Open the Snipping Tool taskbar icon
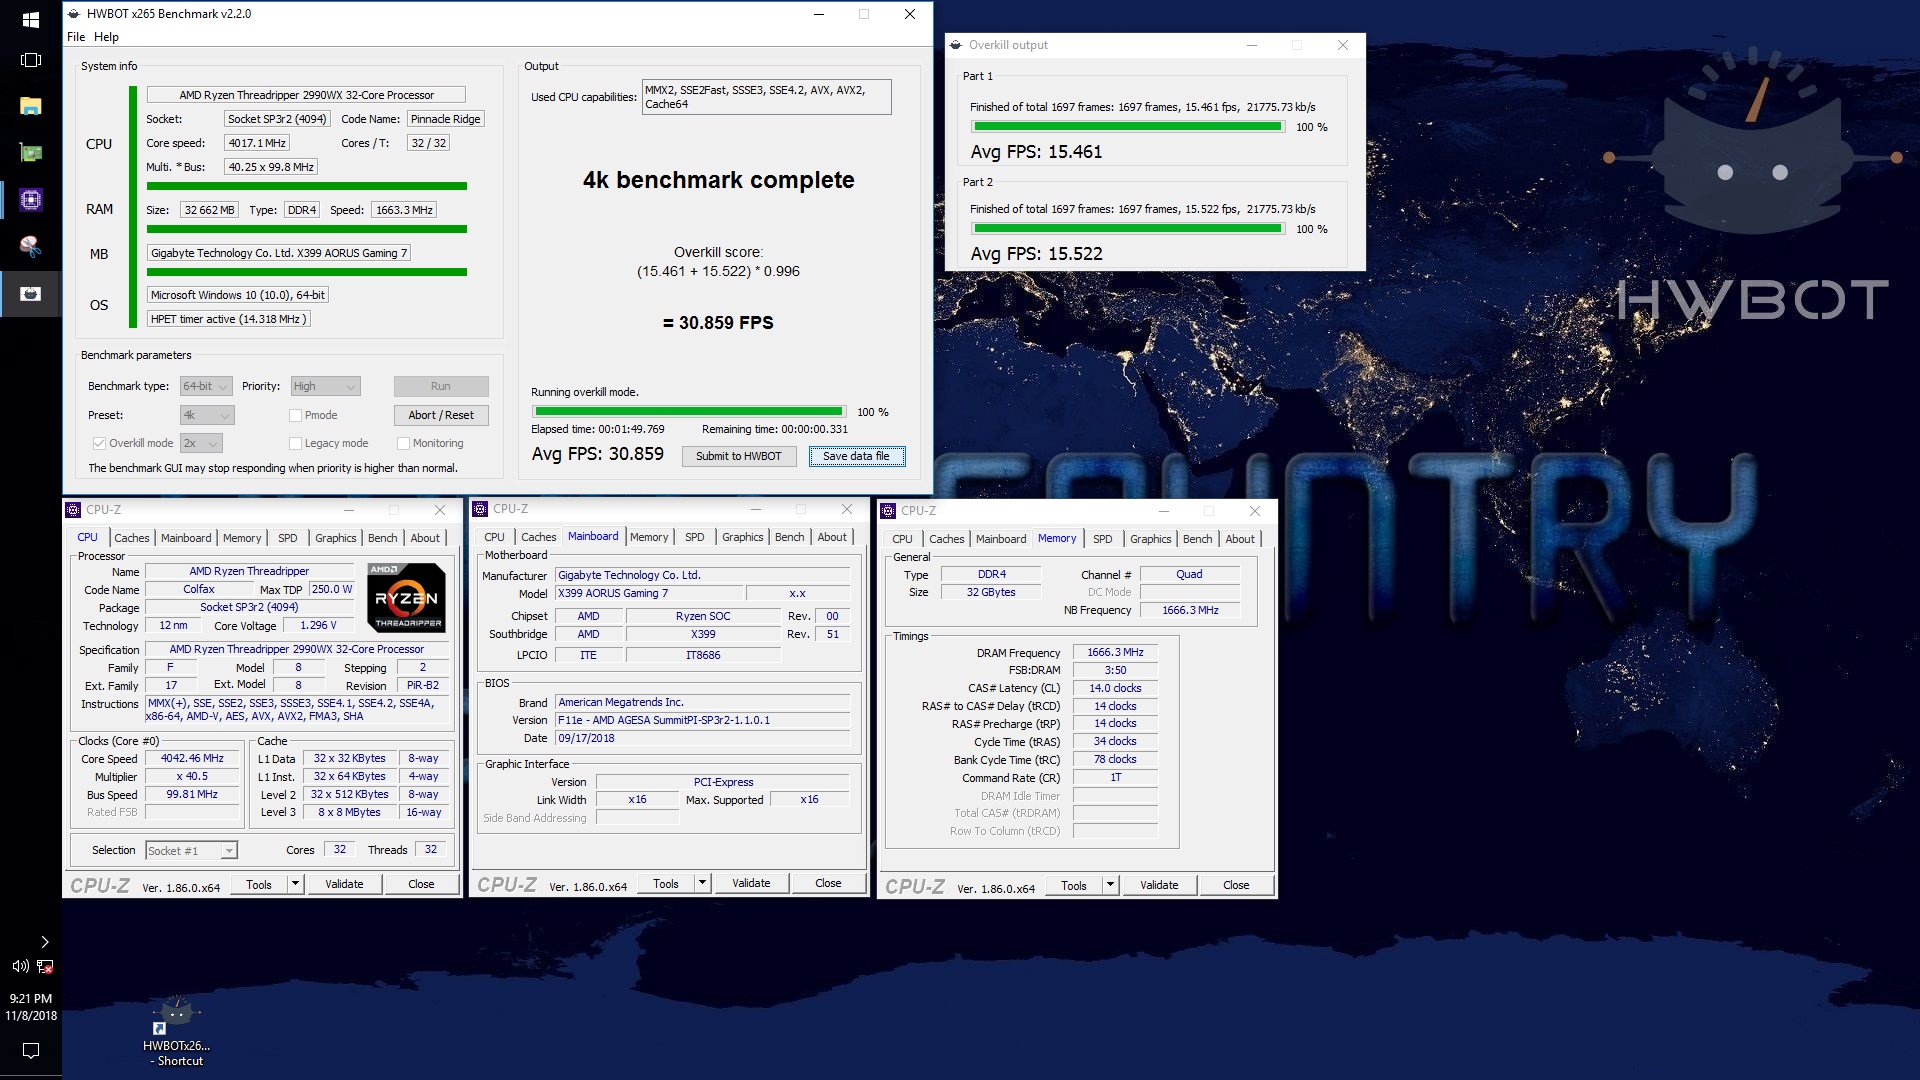Viewport: 1920px width, 1080px height. [x=30, y=246]
